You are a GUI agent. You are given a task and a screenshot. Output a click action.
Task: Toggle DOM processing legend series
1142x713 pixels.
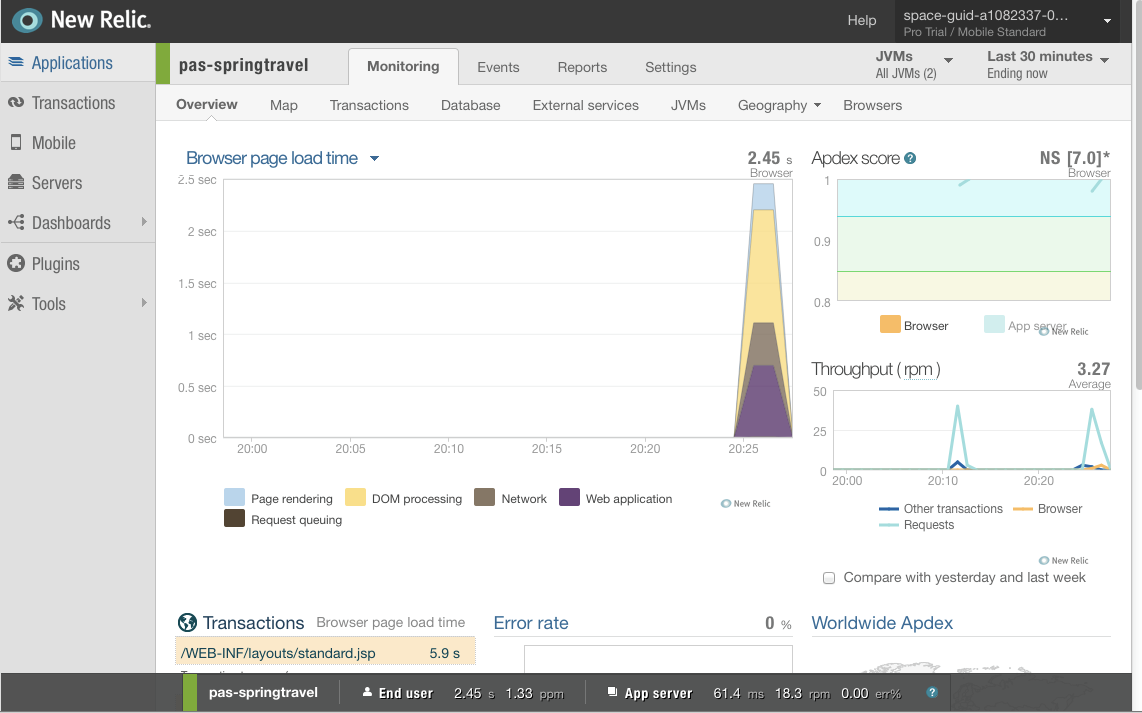[403, 498]
